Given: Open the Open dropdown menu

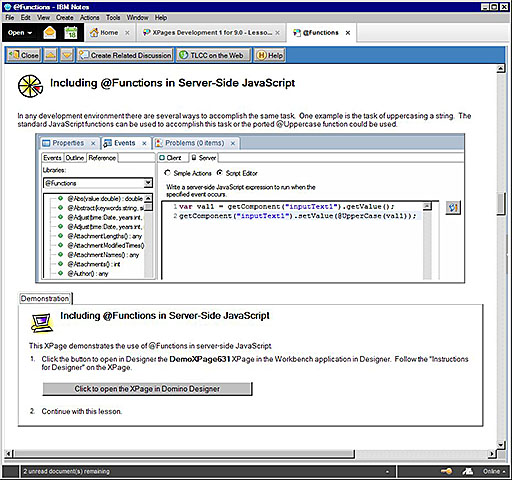Looking at the screenshot, I should (x=20, y=33).
